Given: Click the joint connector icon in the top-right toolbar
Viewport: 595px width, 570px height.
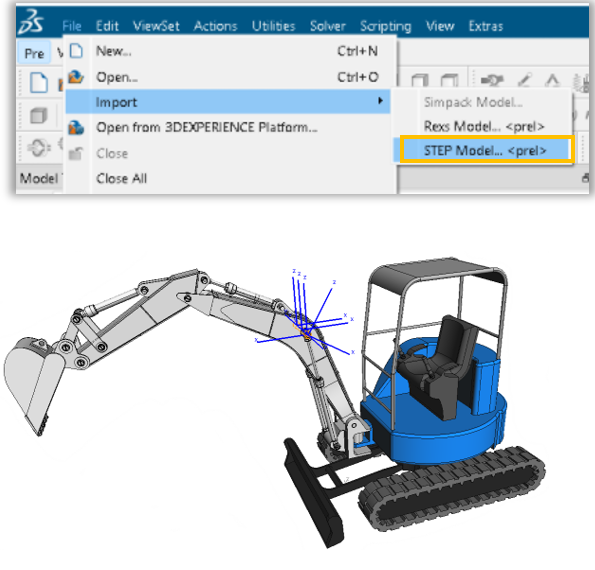Looking at the screenshot, I should point(491,80).
